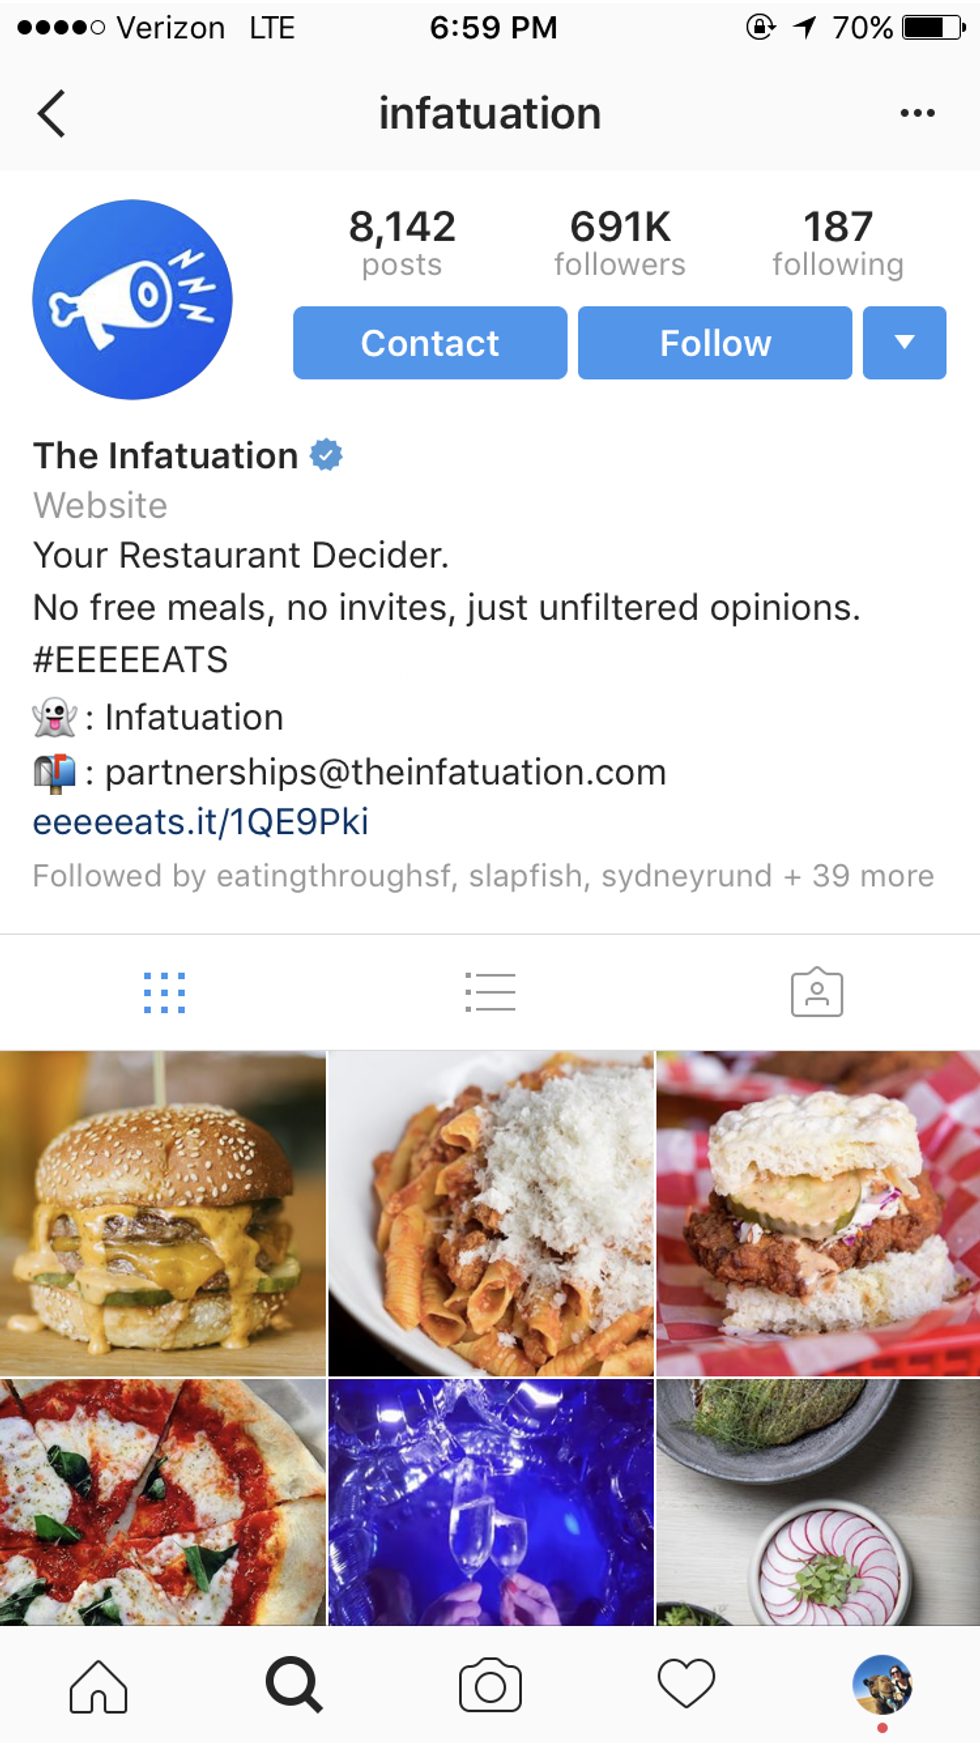Image resolution: width=980 pixels, height=1743 pixels.
Task: Go to Home feed icon
Action: (x=98, y=1686)
